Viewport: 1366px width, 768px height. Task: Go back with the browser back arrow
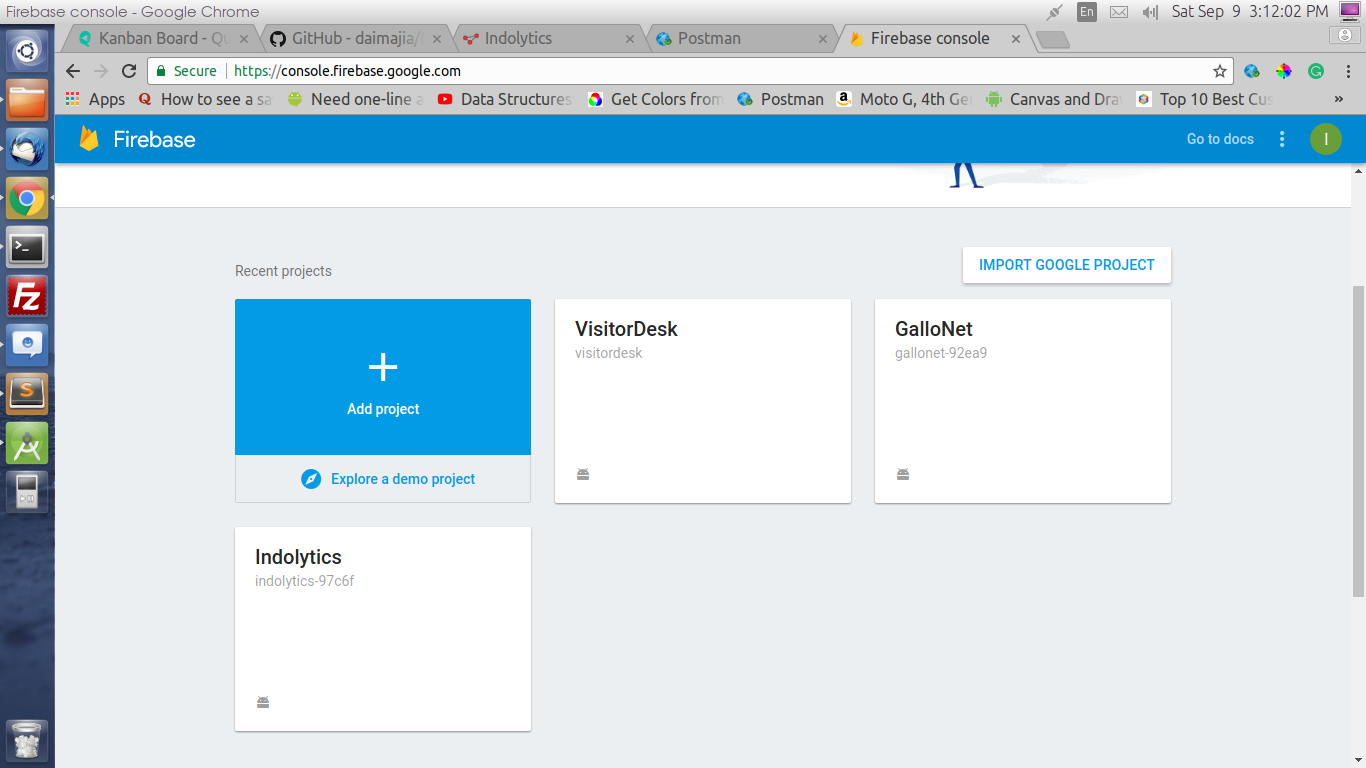click(72, 71)
